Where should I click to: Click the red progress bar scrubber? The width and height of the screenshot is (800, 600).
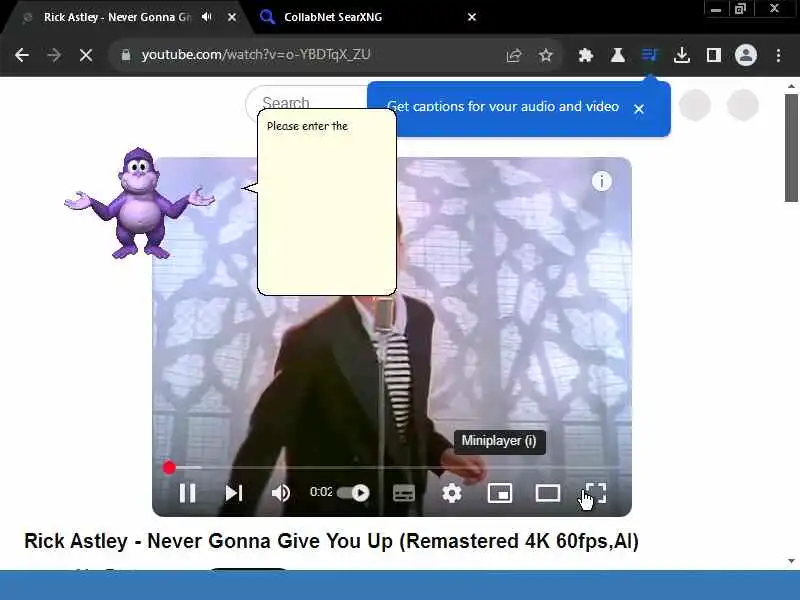pyautogui.click(x=169, y=467)
